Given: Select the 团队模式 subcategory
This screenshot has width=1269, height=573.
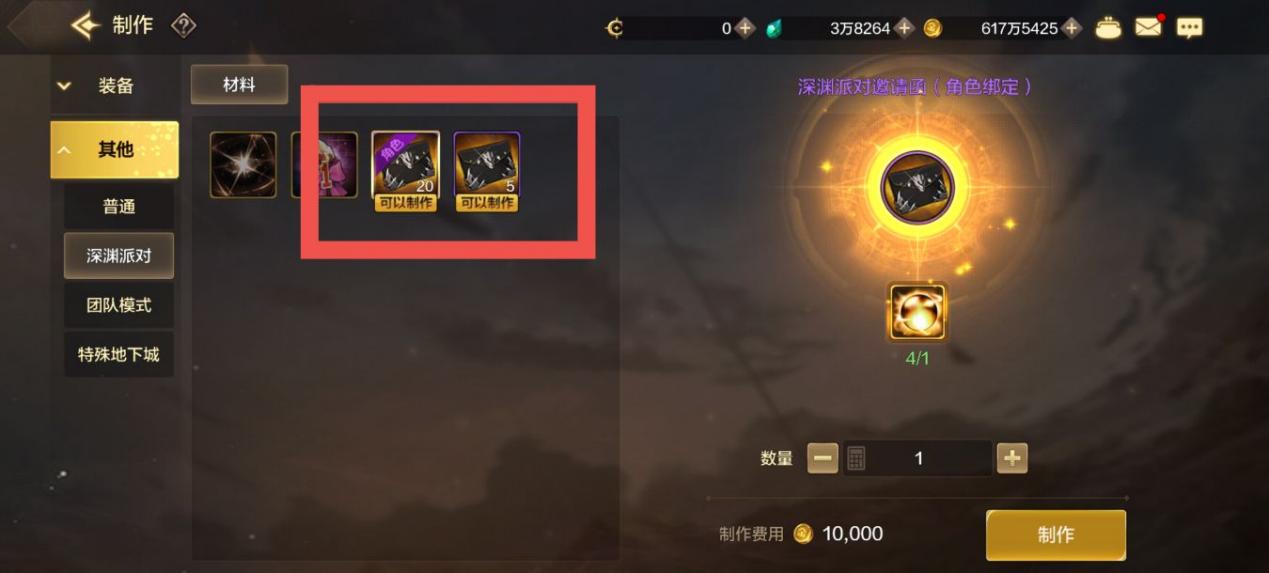Looking at the screenshot, I should tap(119, 305).
